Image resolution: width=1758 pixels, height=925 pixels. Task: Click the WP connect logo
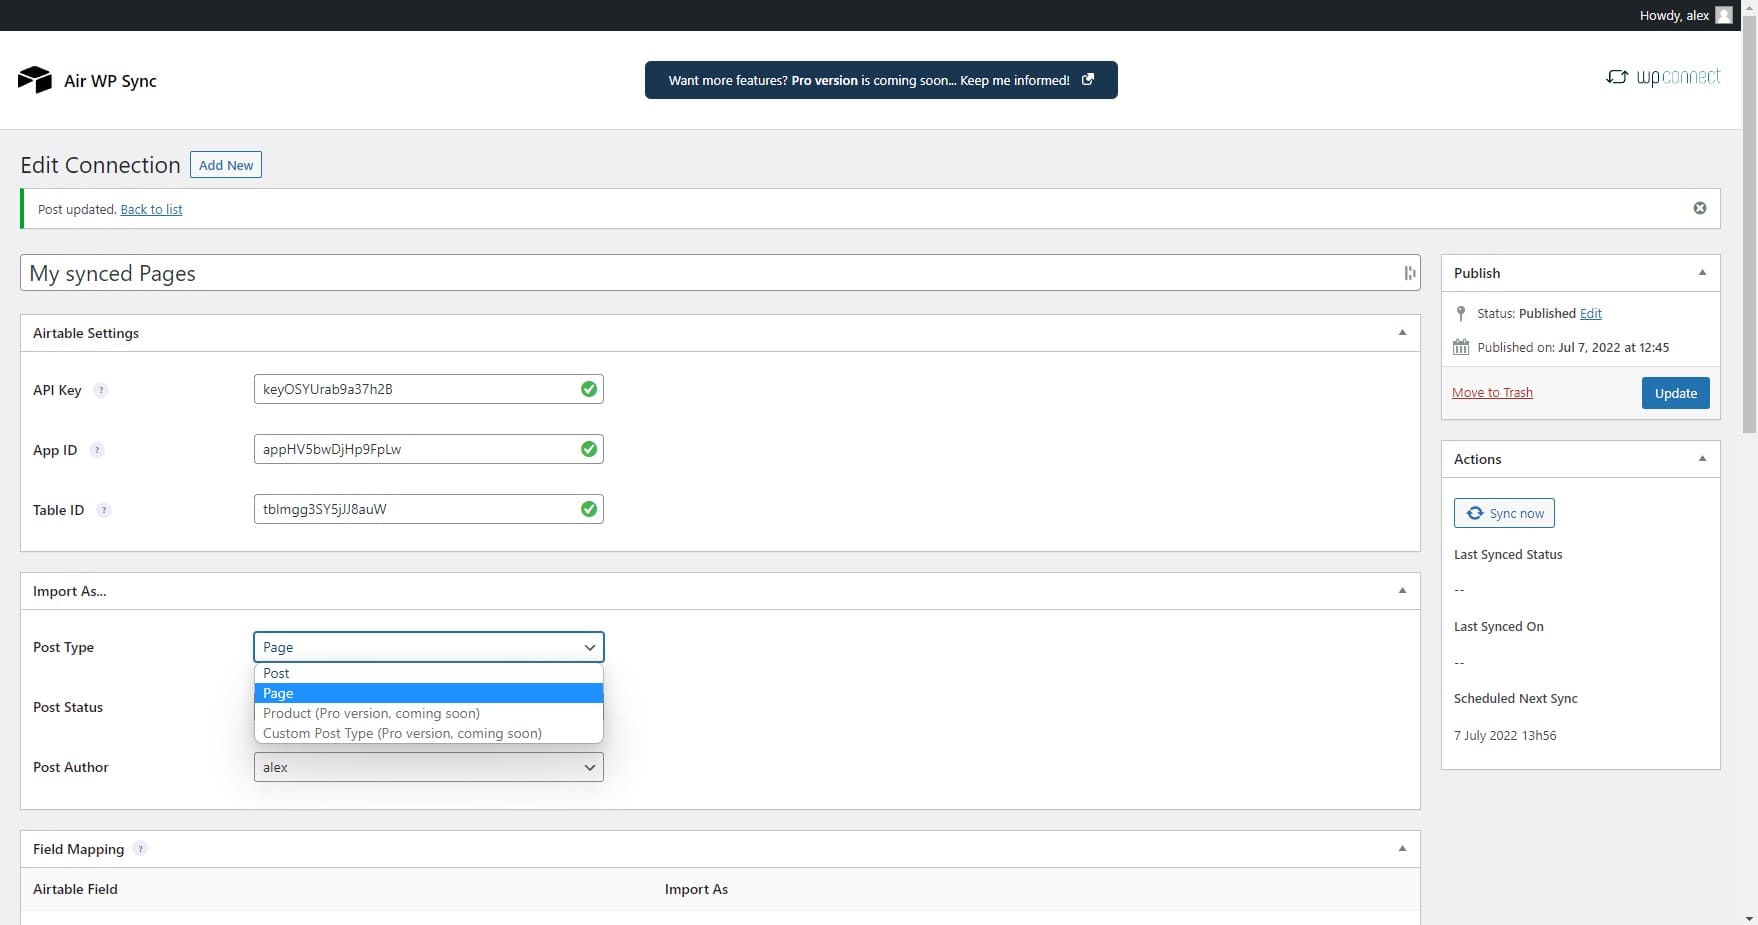1663,77
